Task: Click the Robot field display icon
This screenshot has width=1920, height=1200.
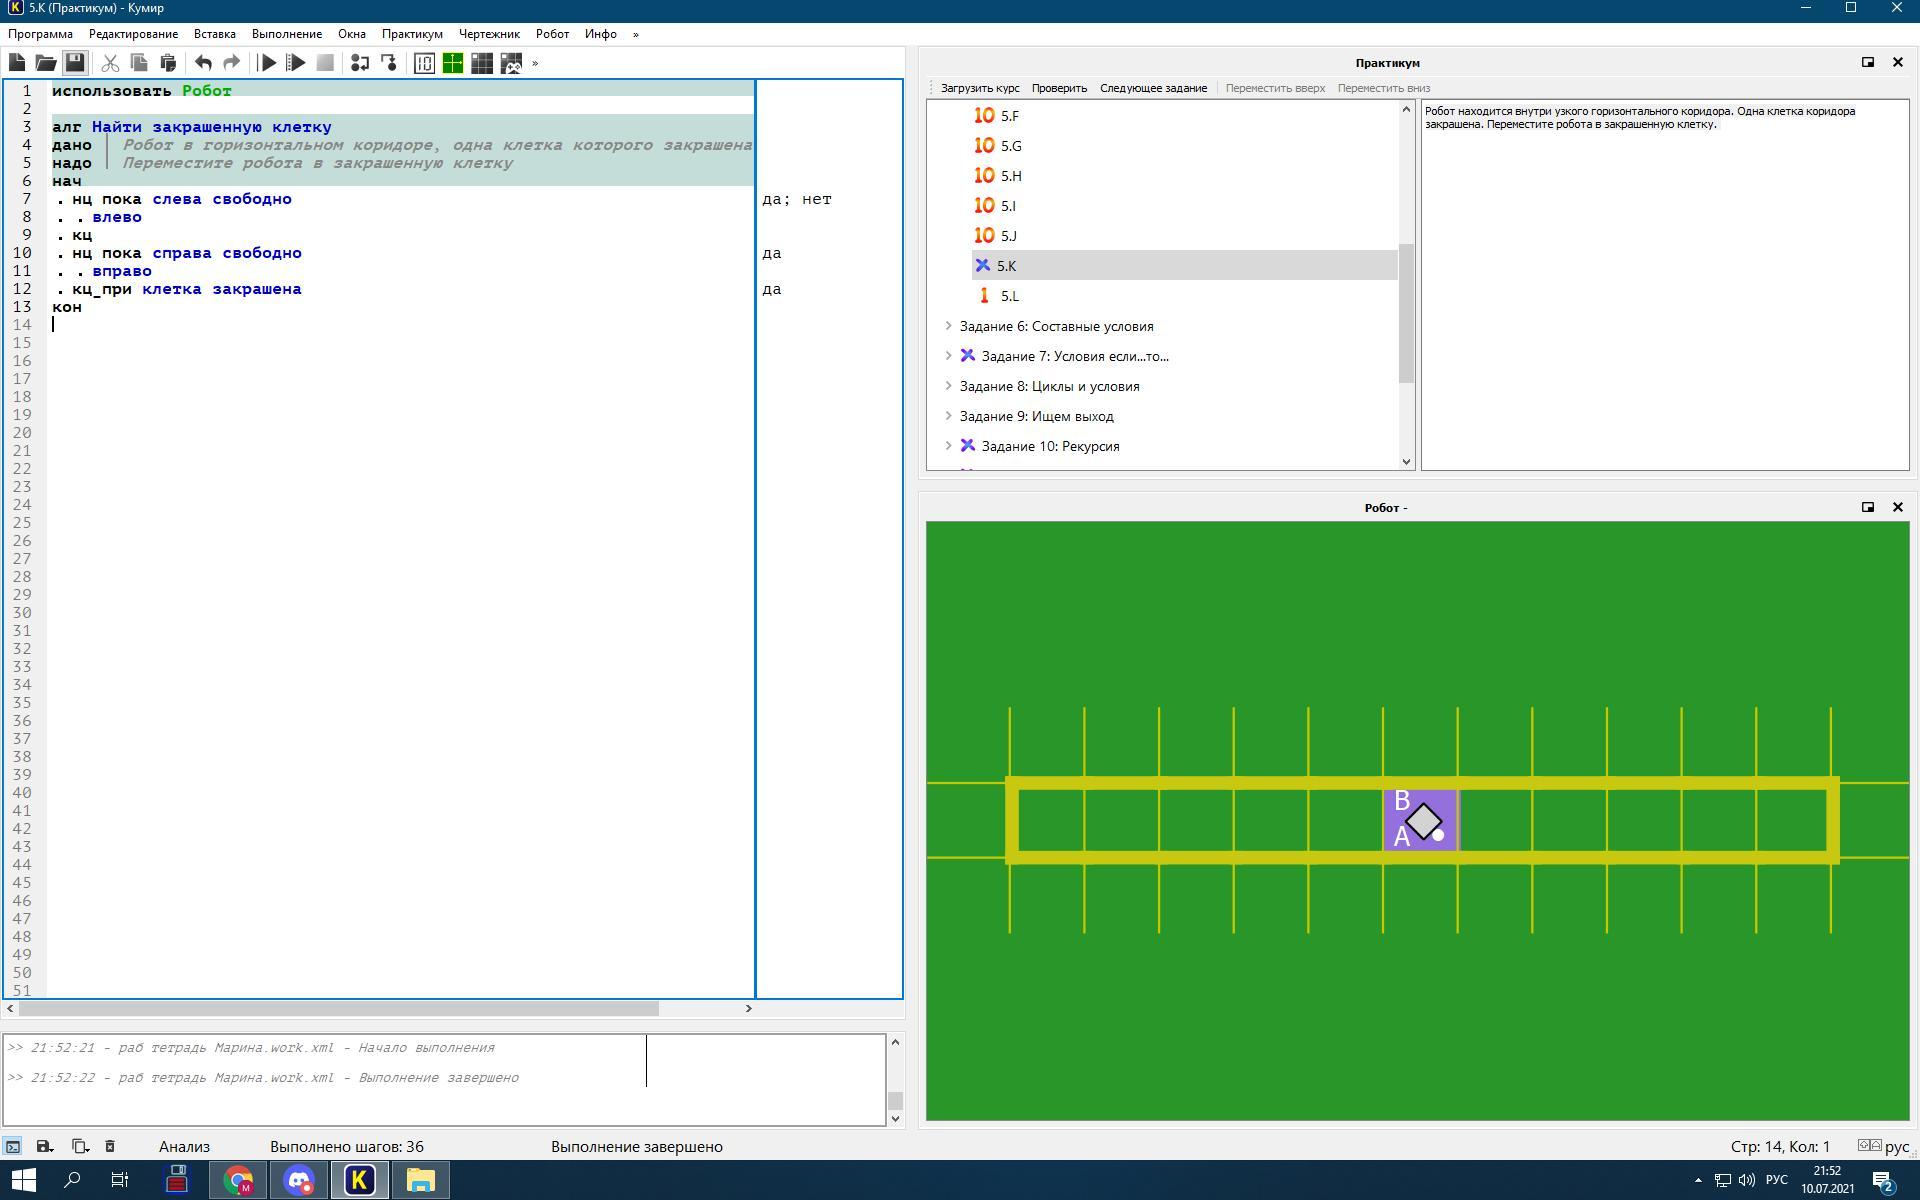Action: point(484,64)
